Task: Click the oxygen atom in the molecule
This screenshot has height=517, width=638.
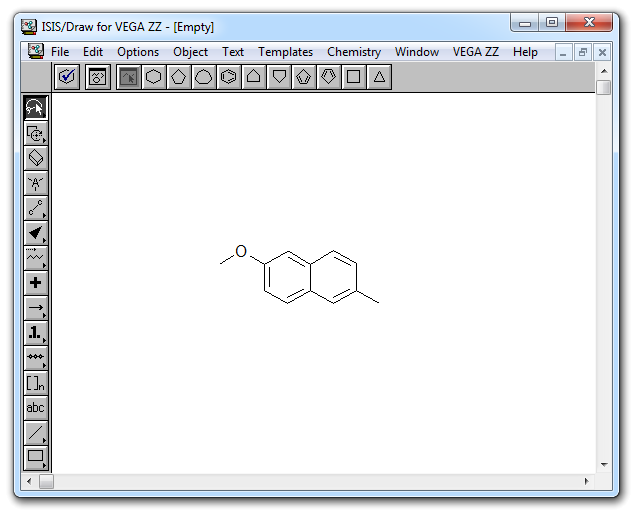Action: [241, 251]
